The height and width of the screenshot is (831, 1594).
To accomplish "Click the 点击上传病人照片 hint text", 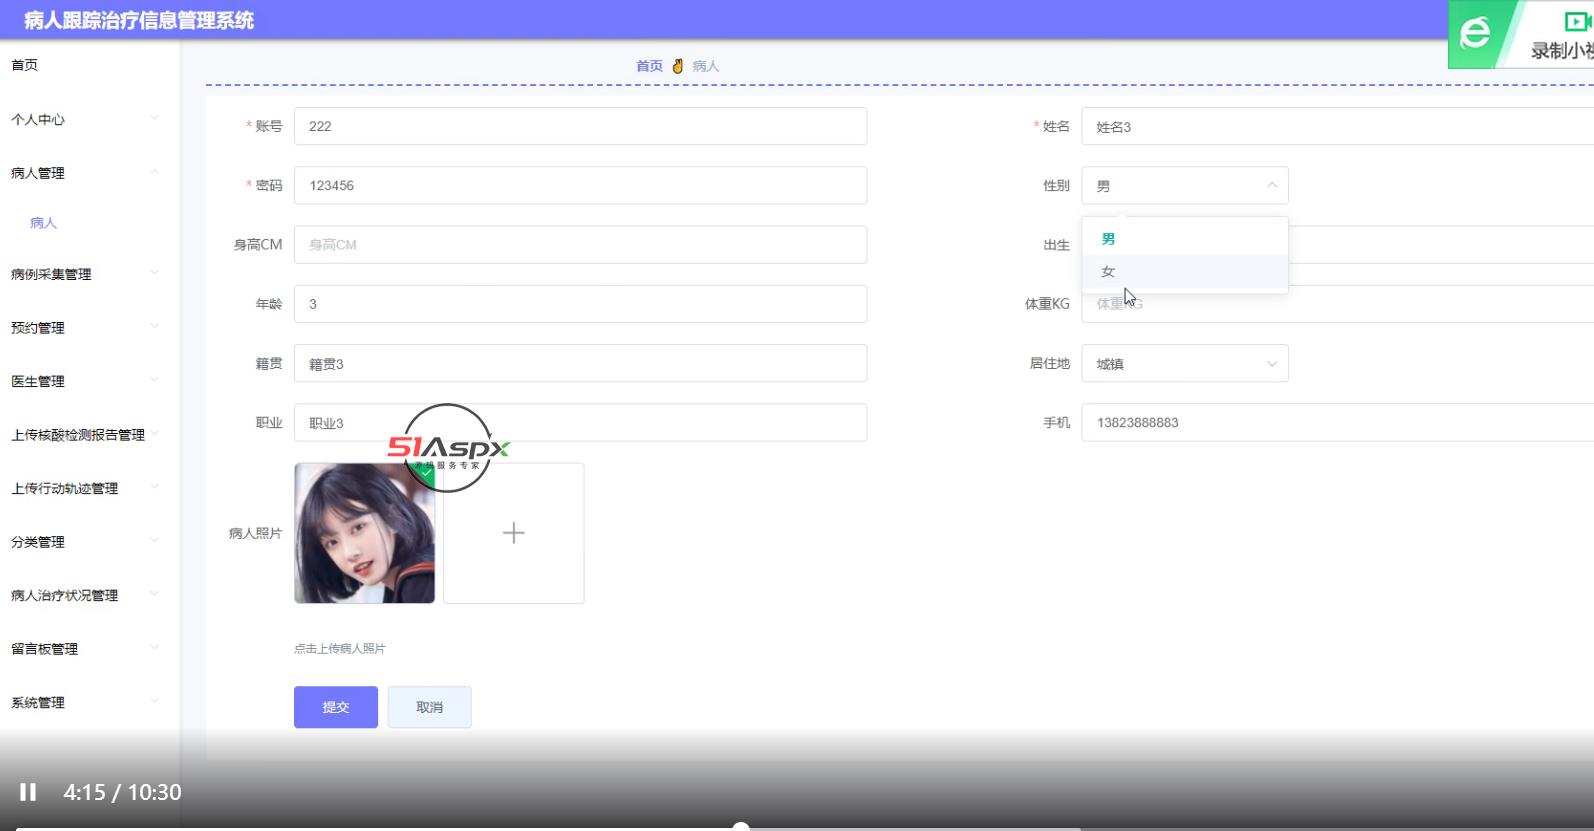I will 340,648.
